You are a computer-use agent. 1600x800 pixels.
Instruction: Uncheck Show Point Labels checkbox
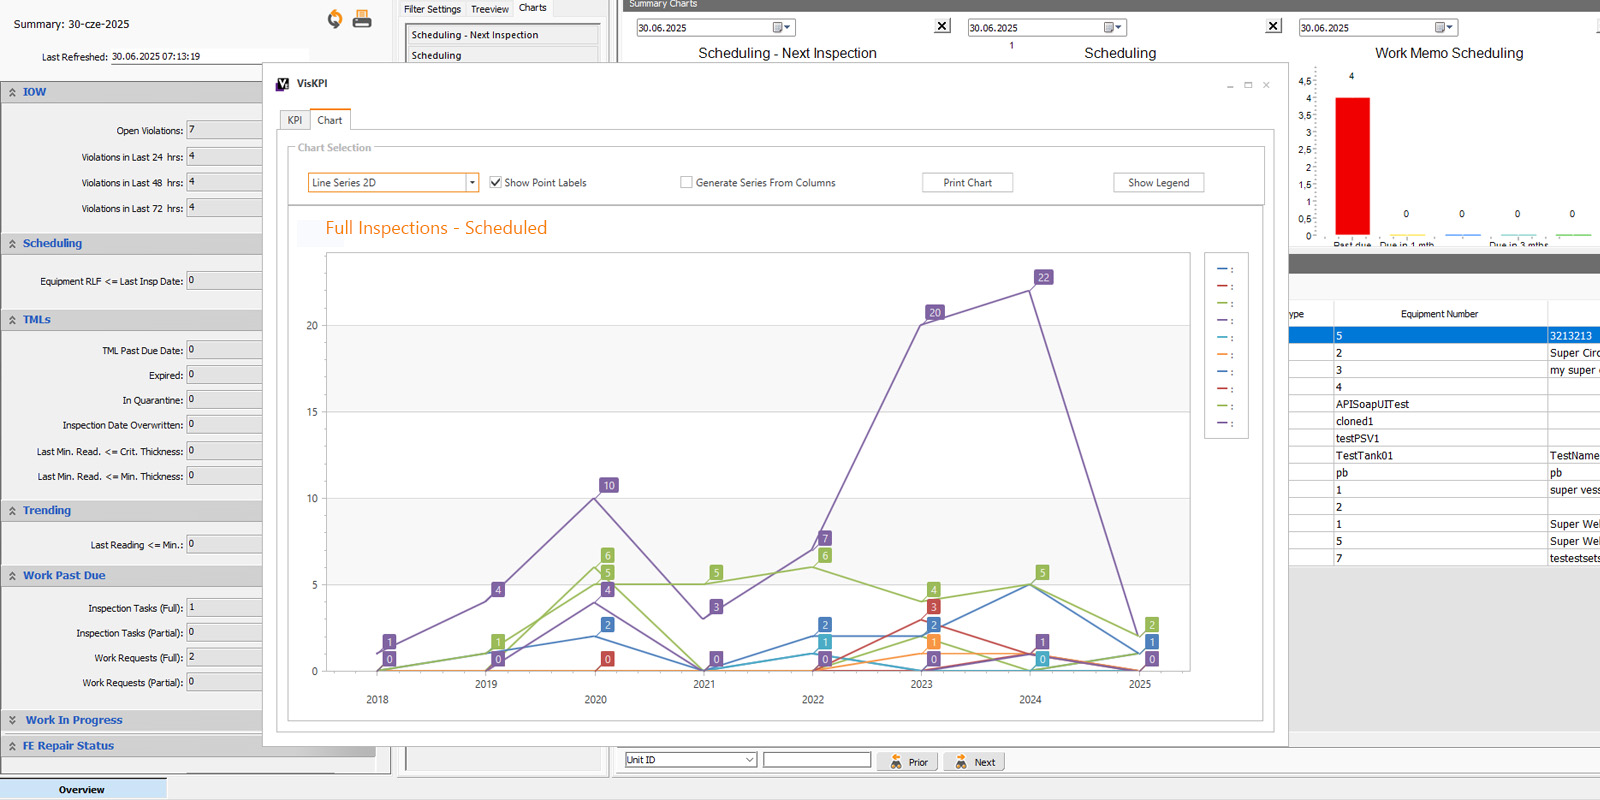pos(495,182)
